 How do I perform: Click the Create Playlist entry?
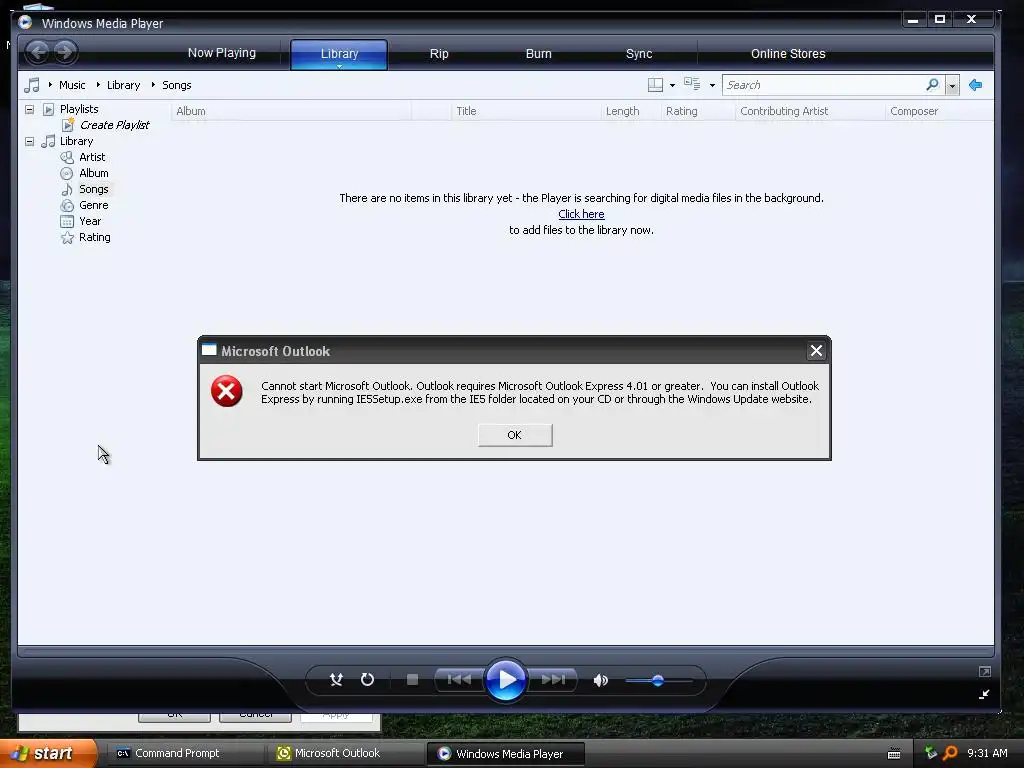point(115,125)
